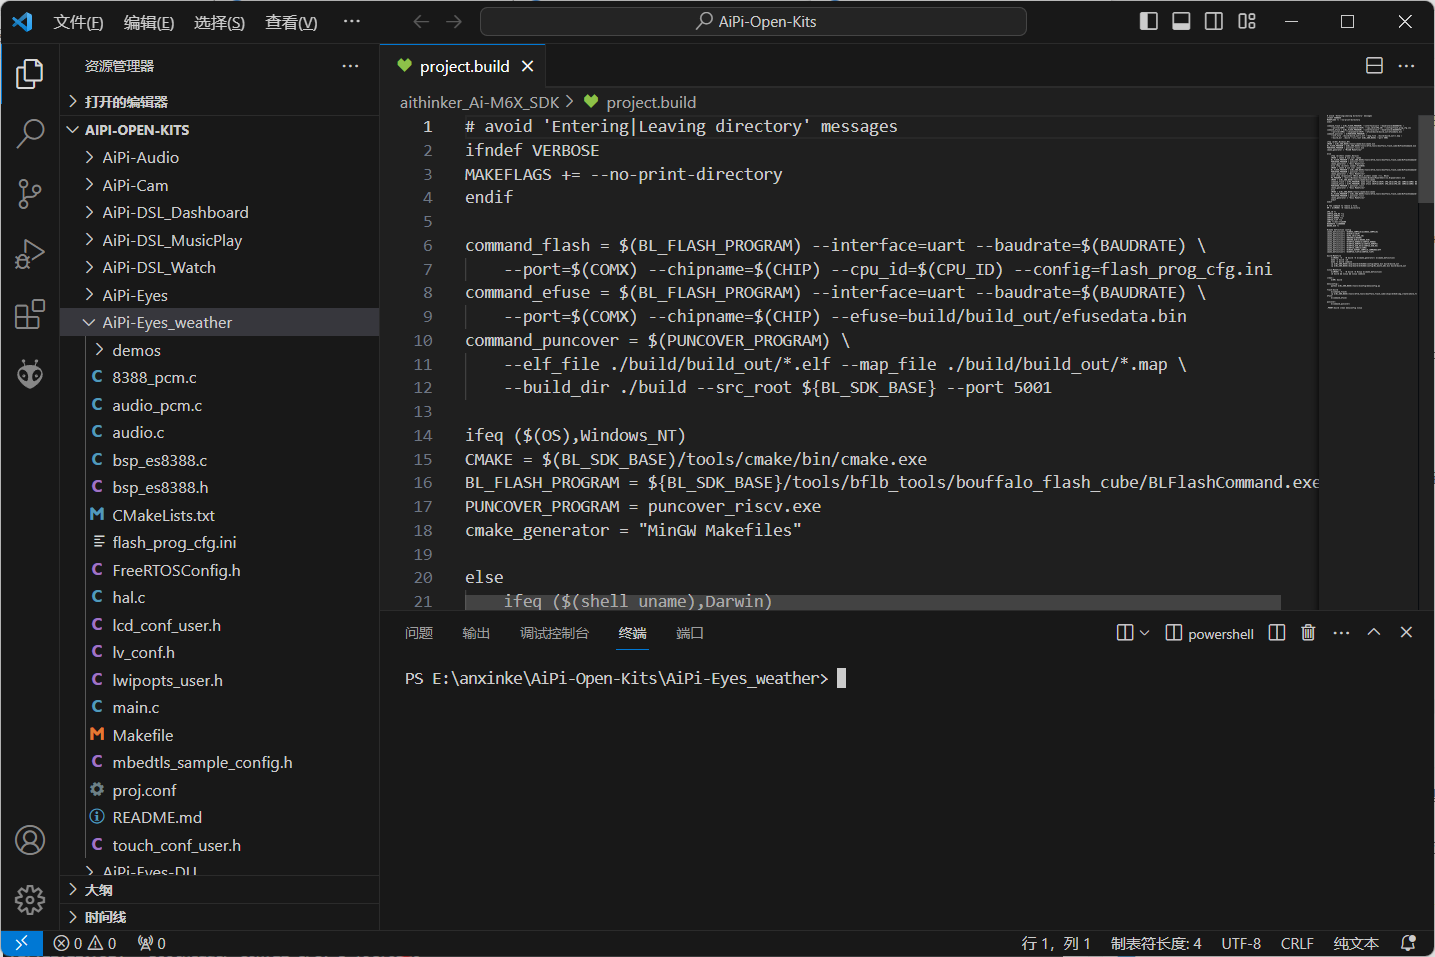
Task: Go forward with the title bar arrow
Action: click(x=454, y=21)
